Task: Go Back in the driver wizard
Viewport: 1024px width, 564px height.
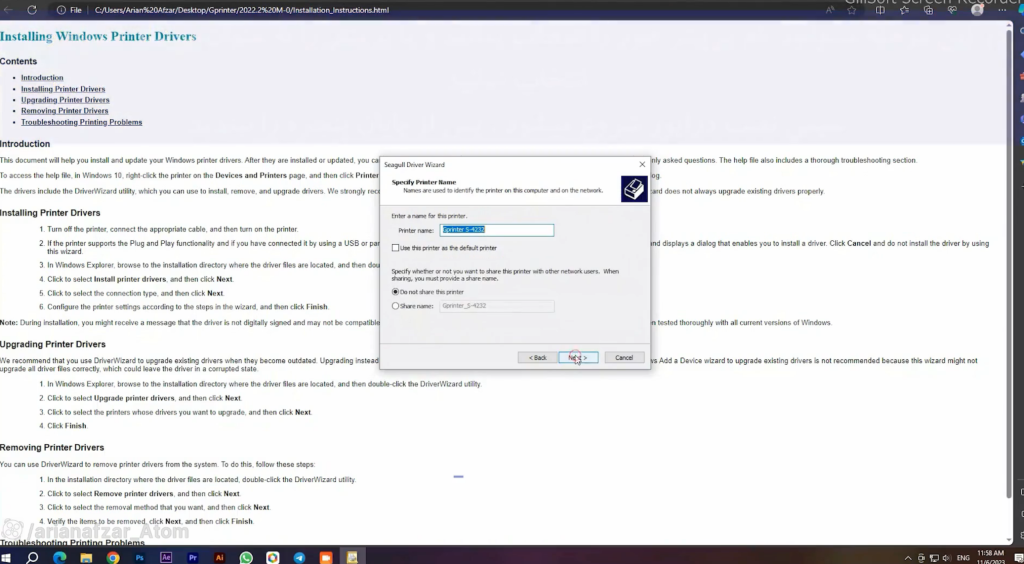Action: click(537, 358)
